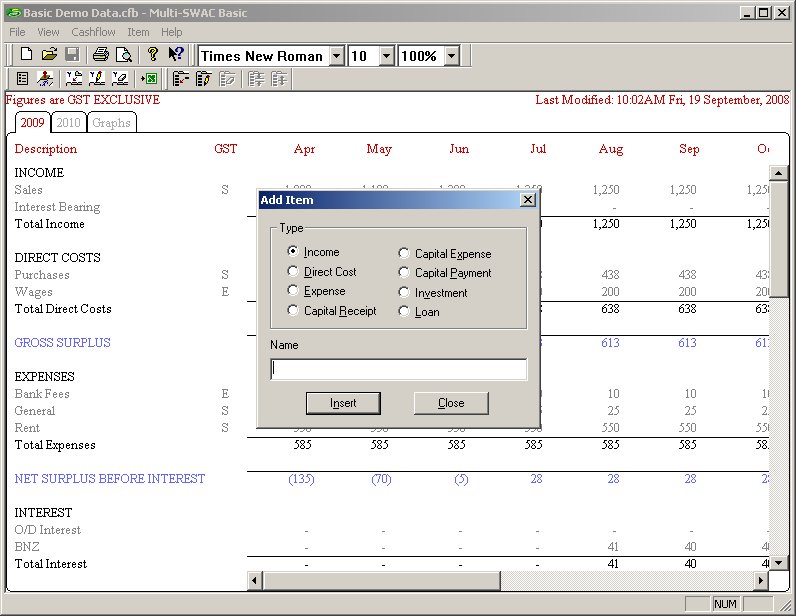Select the Direct Cost type option

292,271
